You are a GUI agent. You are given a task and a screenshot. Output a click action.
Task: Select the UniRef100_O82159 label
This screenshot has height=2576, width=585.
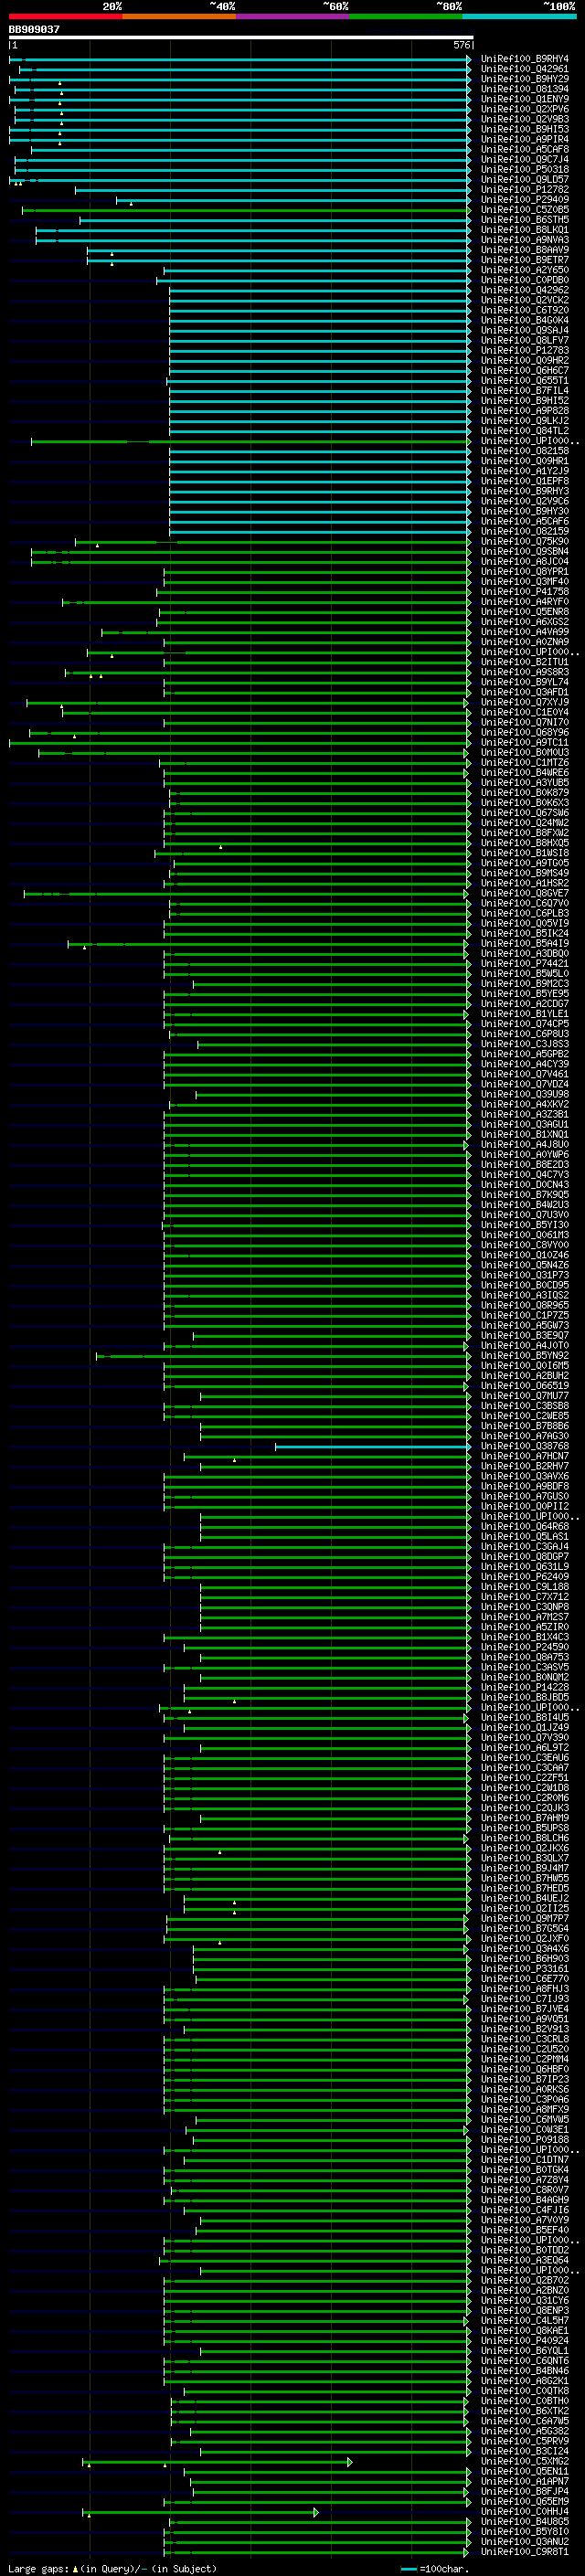524,531
